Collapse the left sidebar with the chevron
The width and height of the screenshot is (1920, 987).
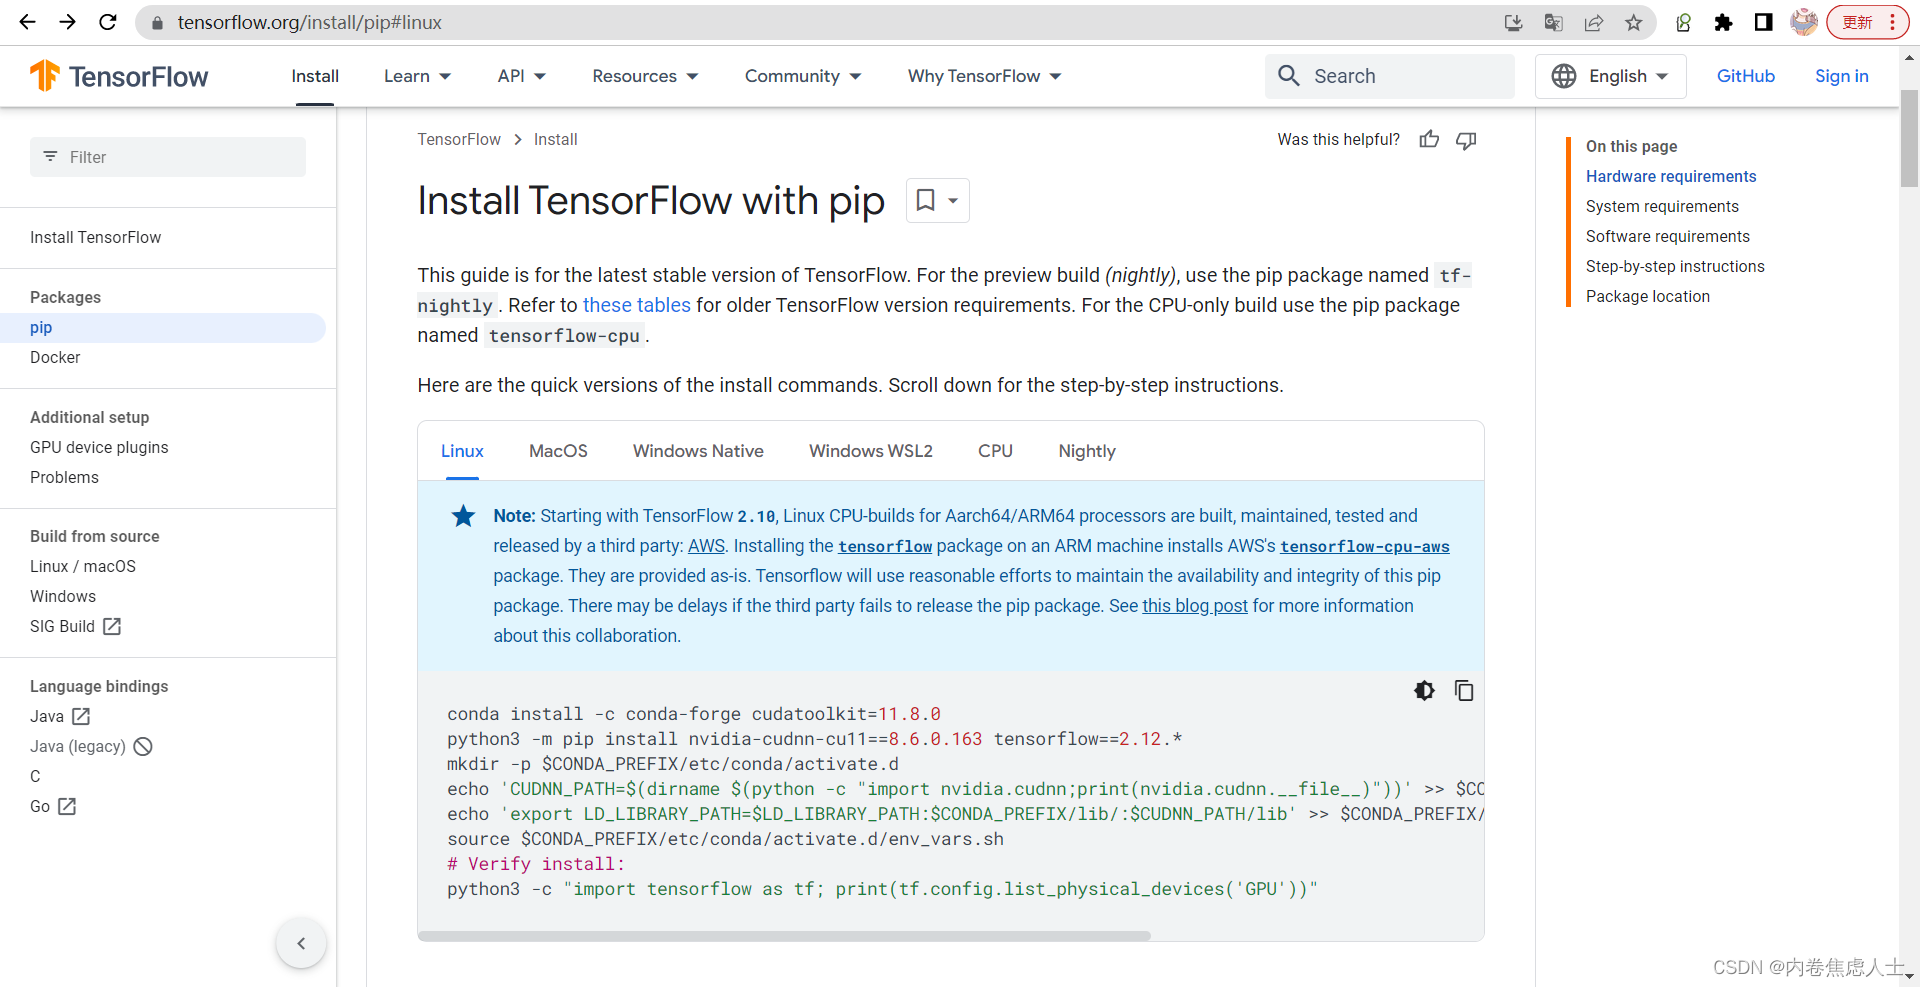pos(300,942)
